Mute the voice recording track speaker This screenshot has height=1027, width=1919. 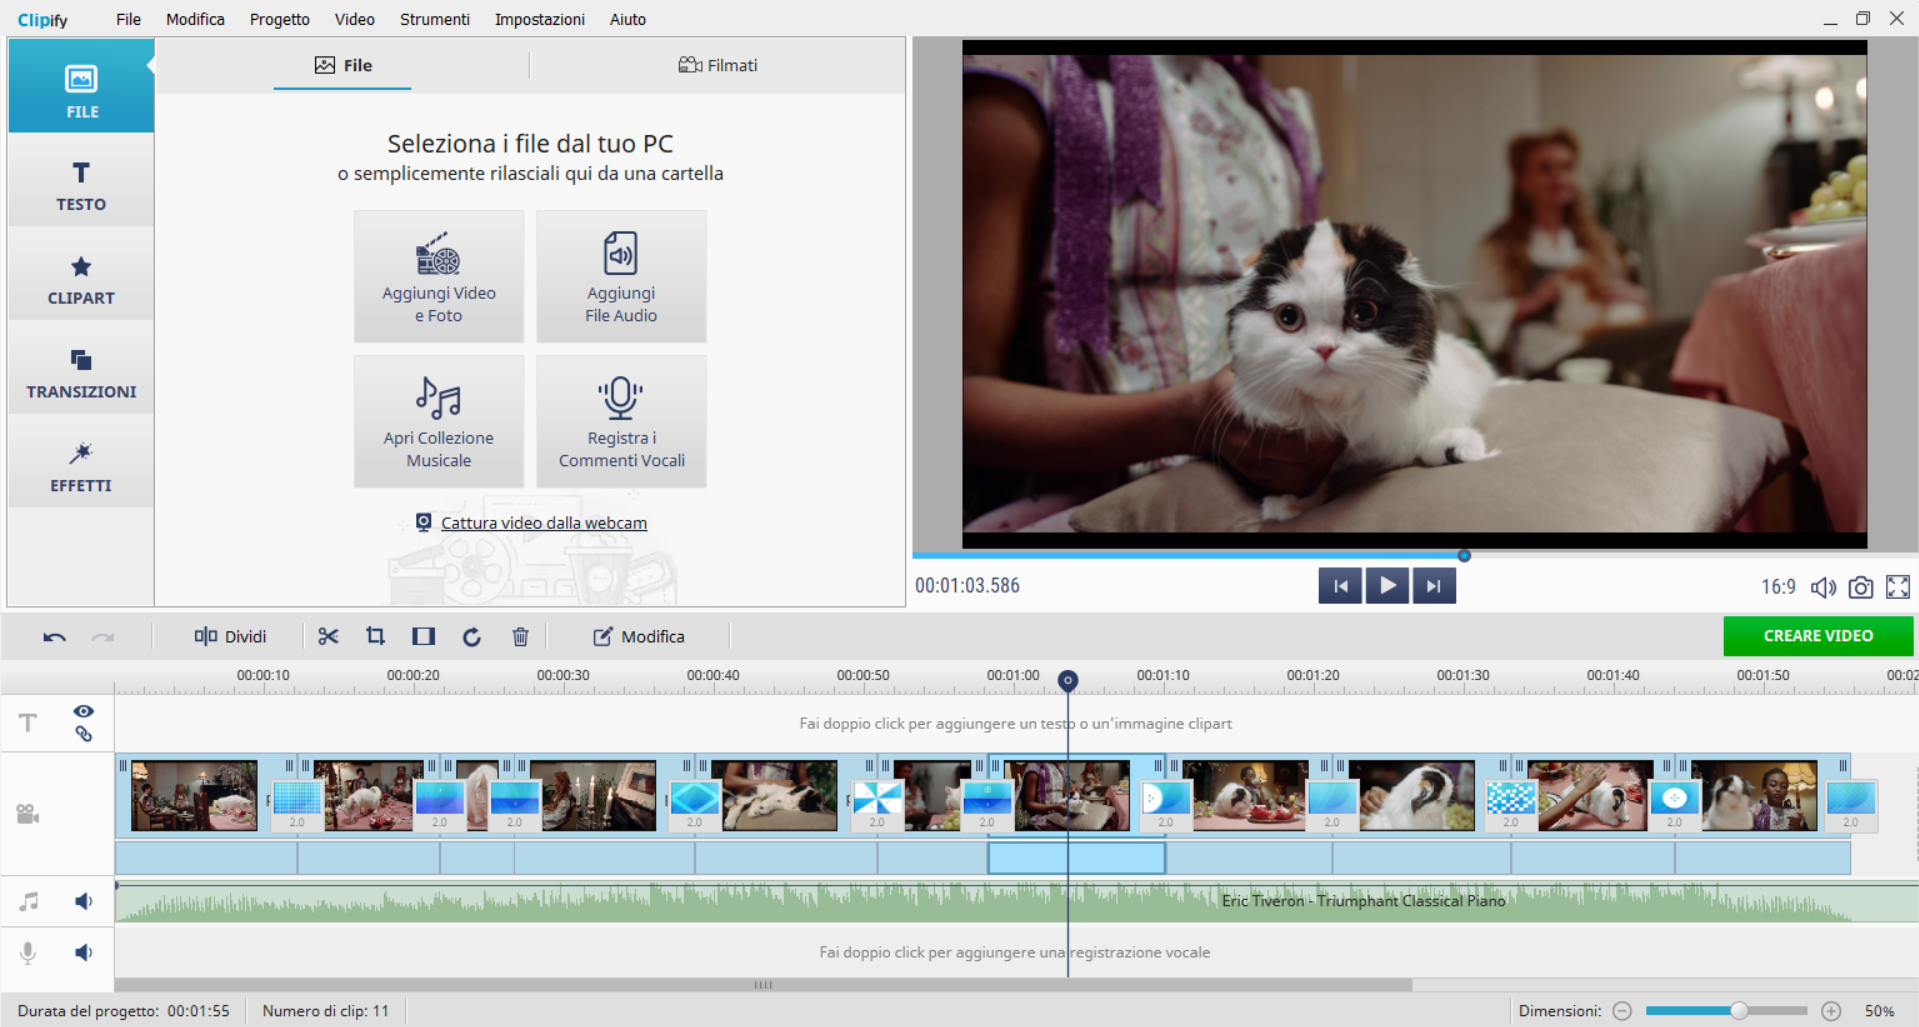tap(84, 953)
